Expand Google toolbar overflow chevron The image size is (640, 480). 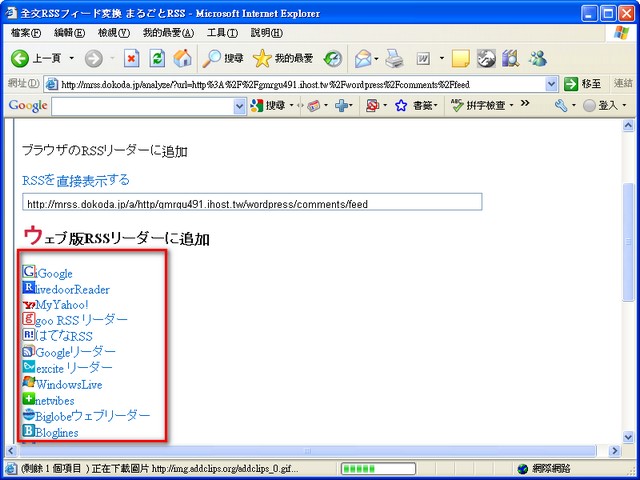coord(525,103)
